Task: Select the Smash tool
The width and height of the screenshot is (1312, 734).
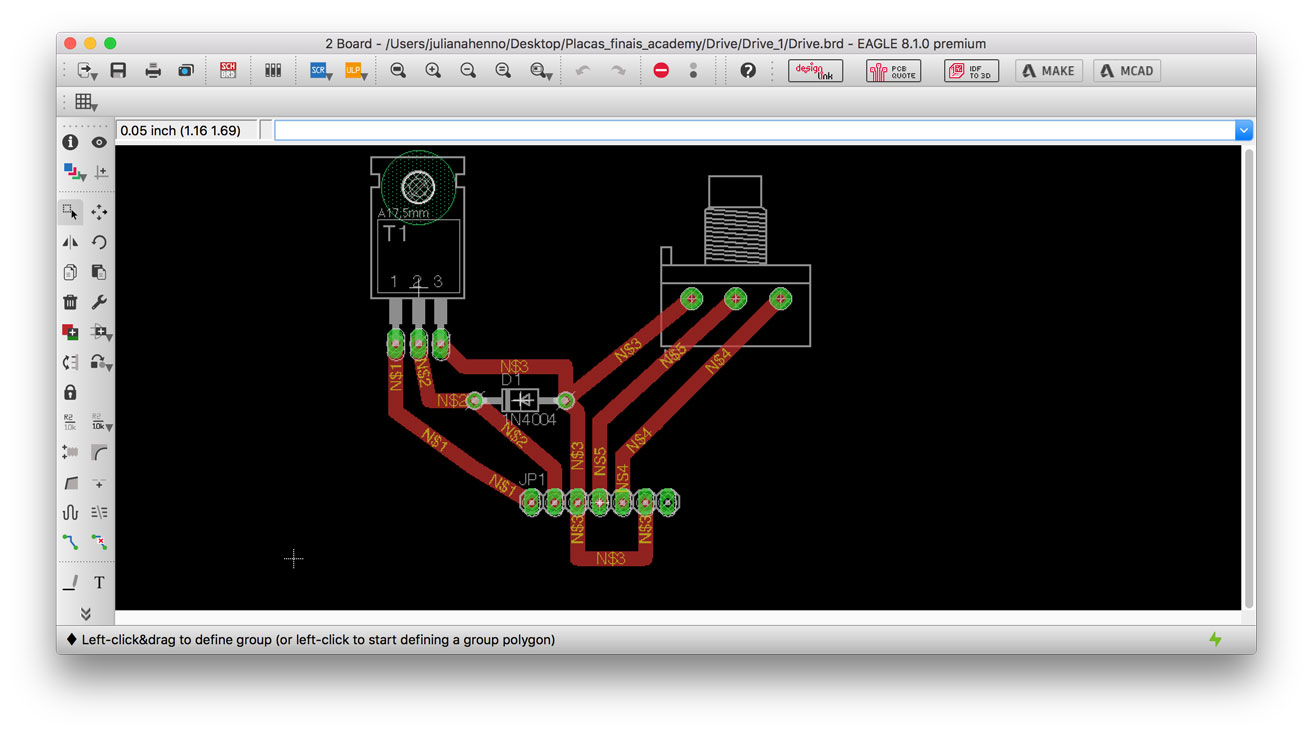Action: coord(70,452)
